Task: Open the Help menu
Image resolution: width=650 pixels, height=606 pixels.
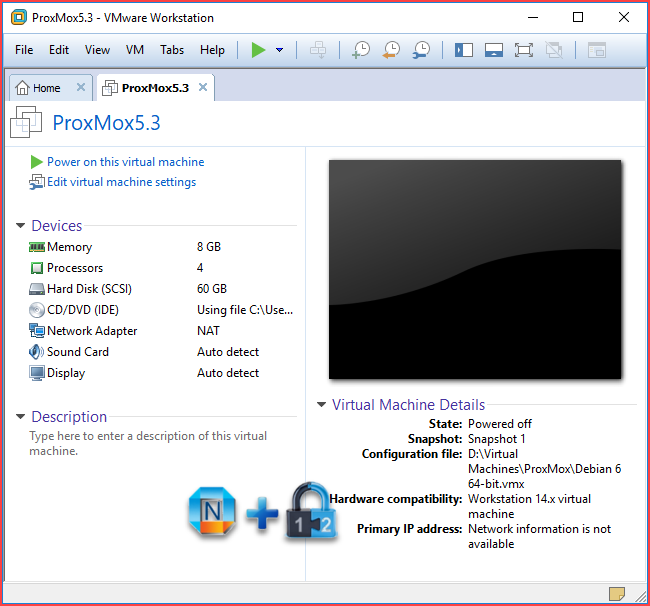Action: [x=212, y=50]
